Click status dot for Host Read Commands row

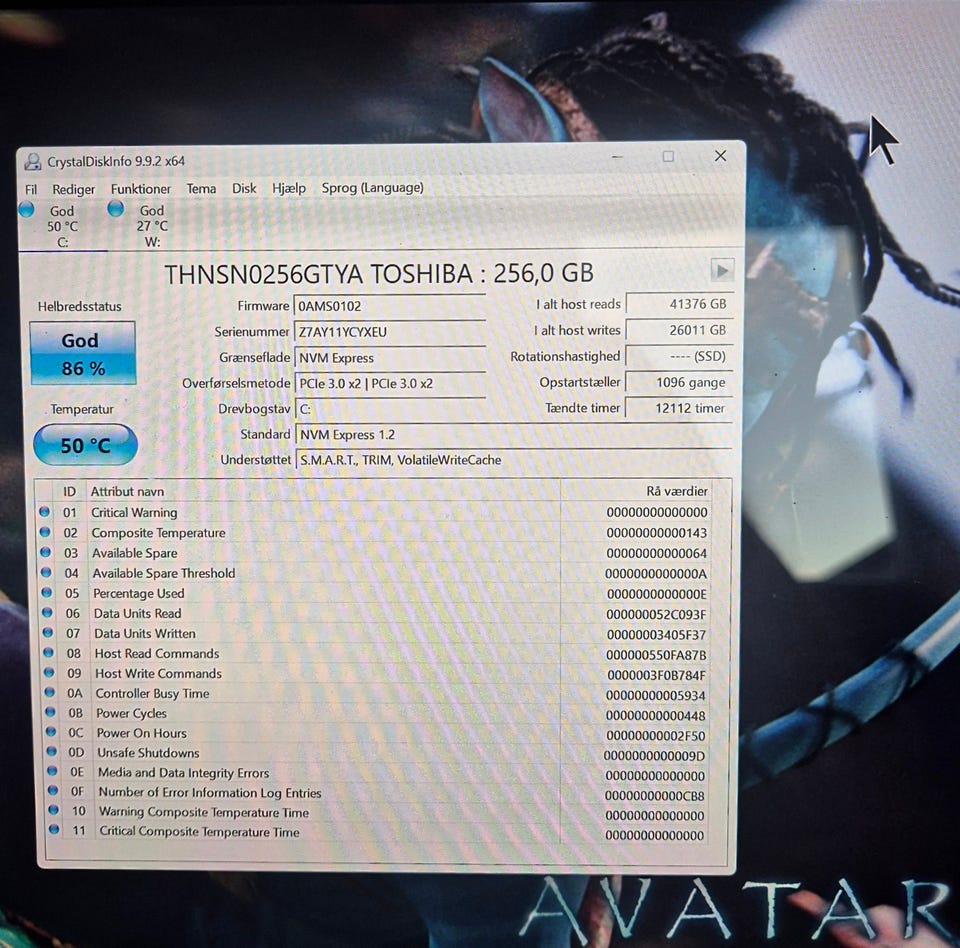pos(48,652)
